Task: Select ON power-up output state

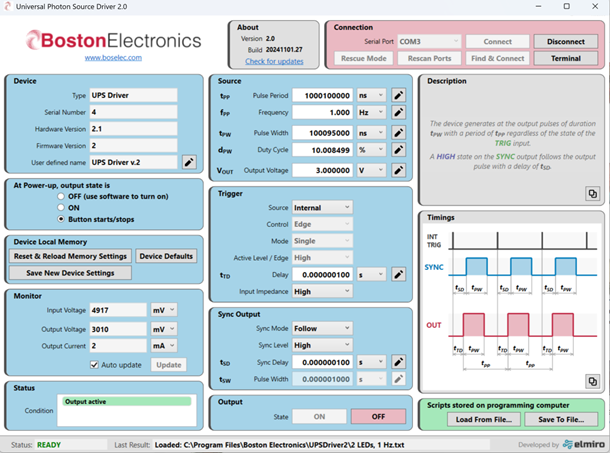Action: click(61, 207)
